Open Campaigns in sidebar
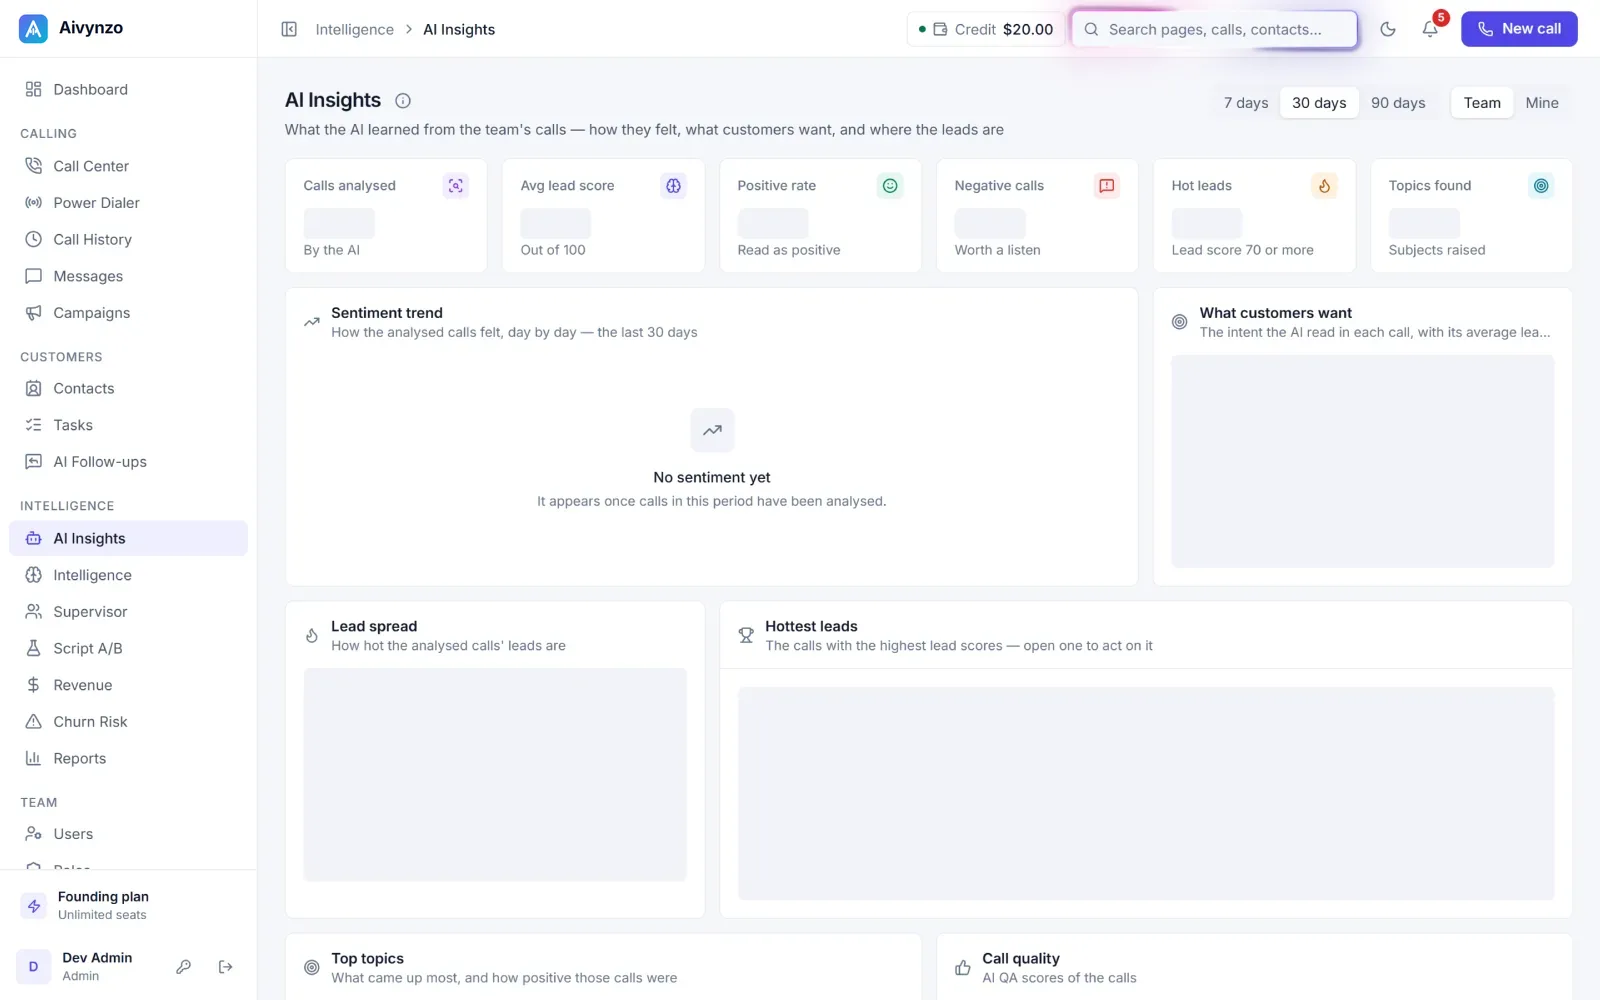The height and width of the screenshot is (1000, 1600). pos(128,313)
